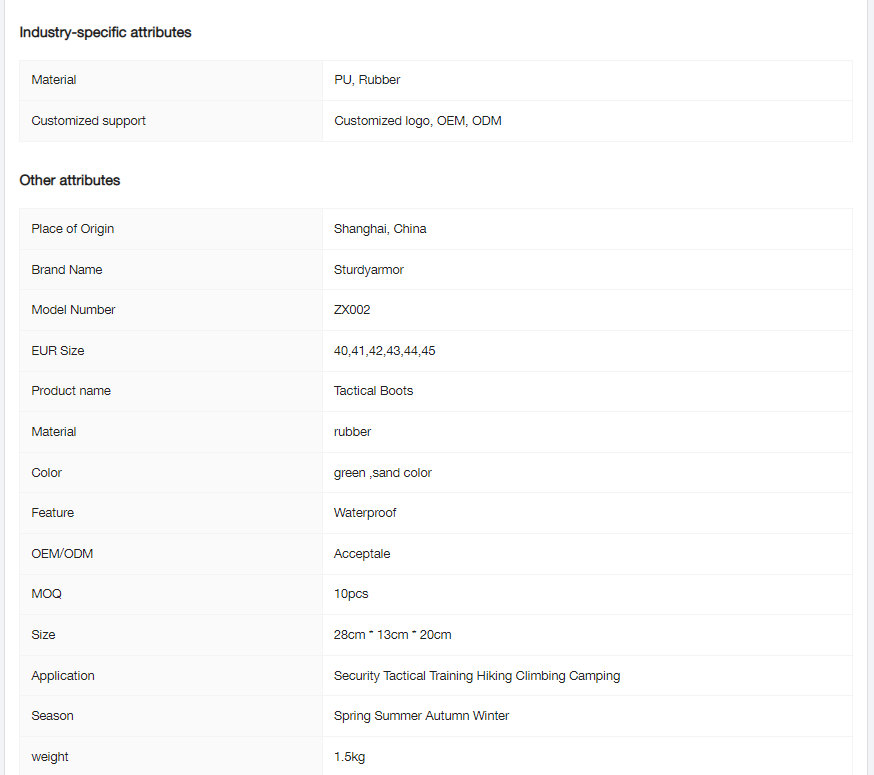Click the "PU, Rubber" material value
This screenshot has height=775, width=874.
pos(367,80)
